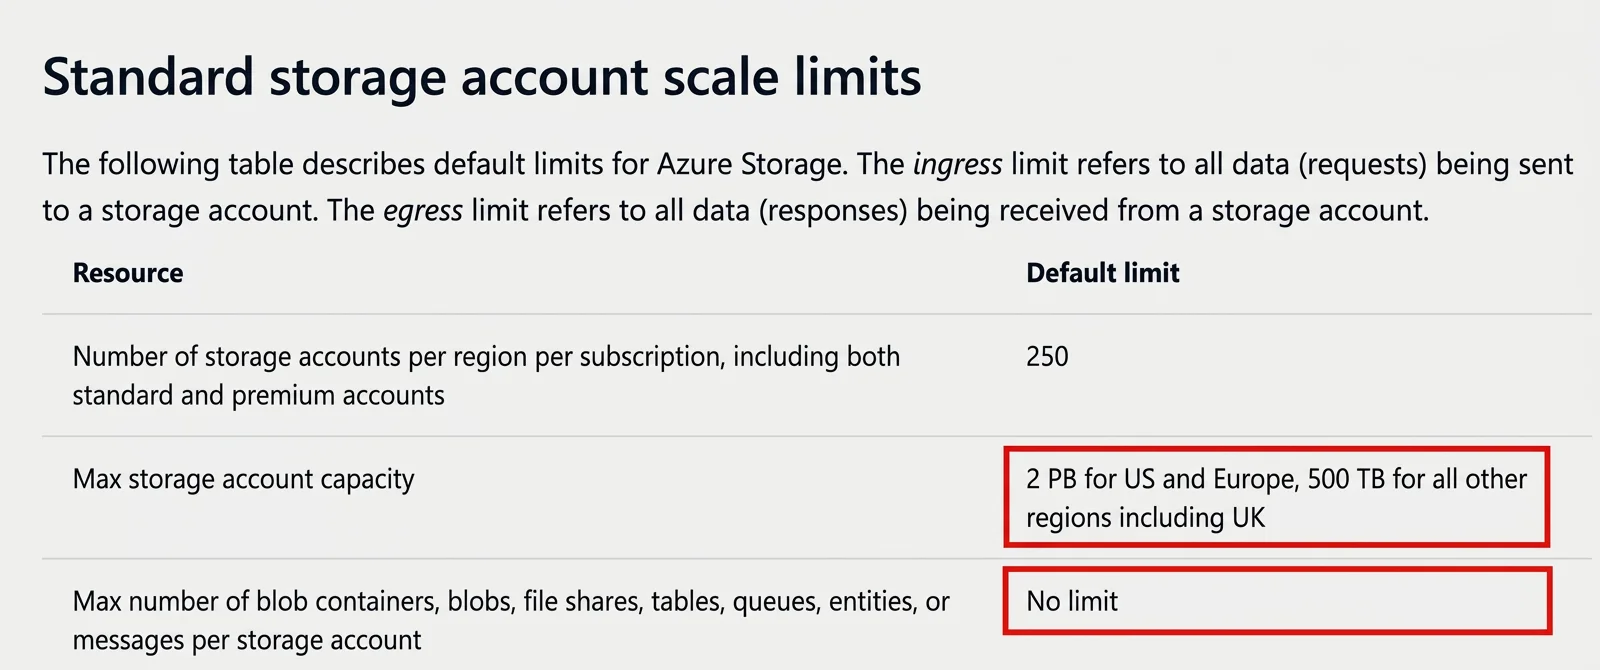
Task: Click 'standard and premium accounts' text line
Action: [x=258, y=396]
